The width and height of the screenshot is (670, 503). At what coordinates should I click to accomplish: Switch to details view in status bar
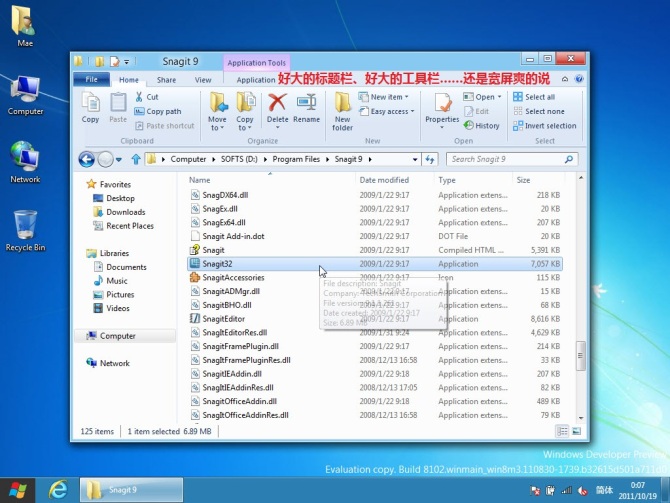[562, 431]
